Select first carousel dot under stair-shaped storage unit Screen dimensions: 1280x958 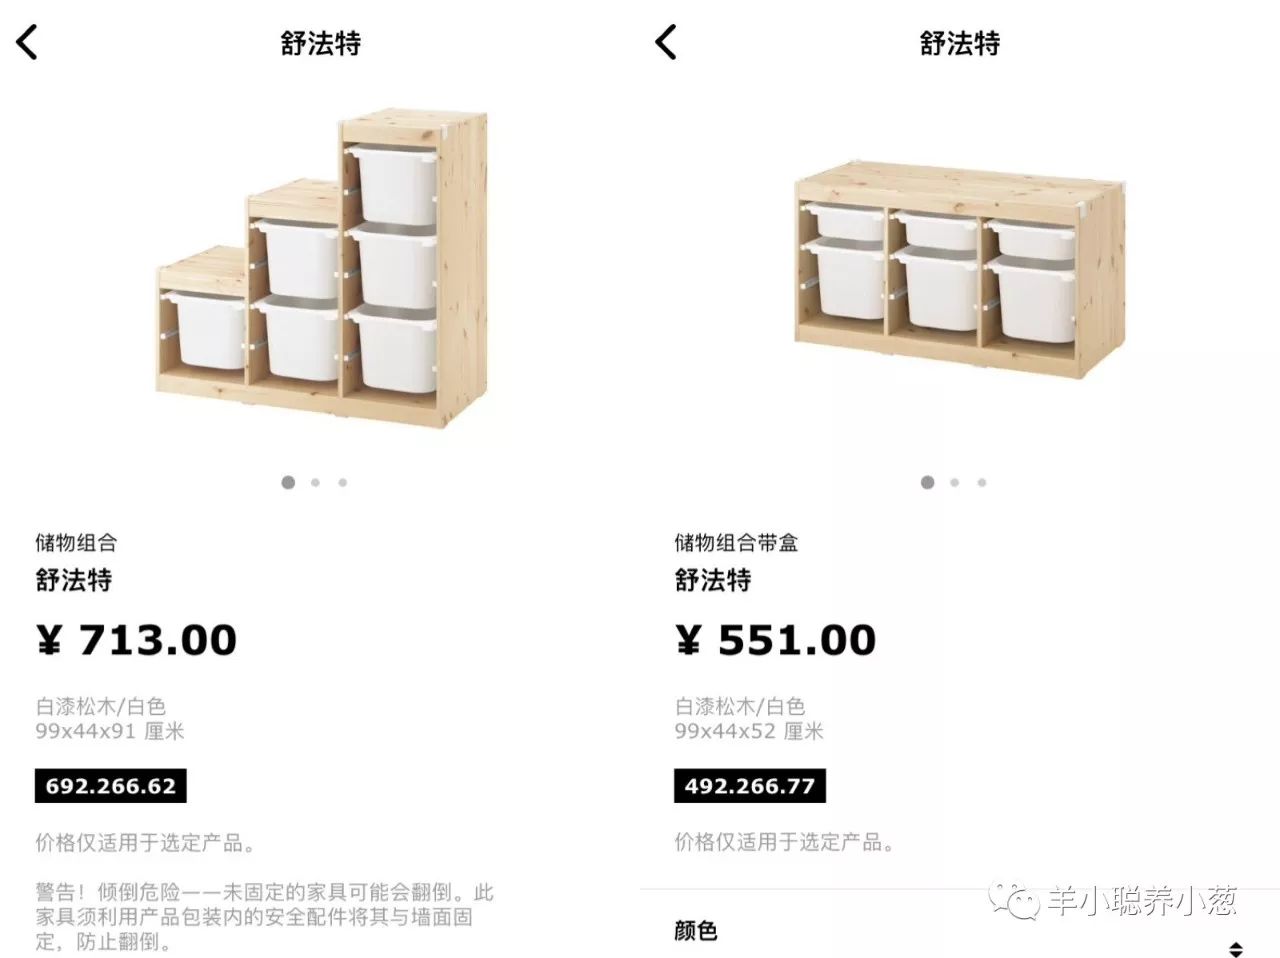click(x=288, y=482)
